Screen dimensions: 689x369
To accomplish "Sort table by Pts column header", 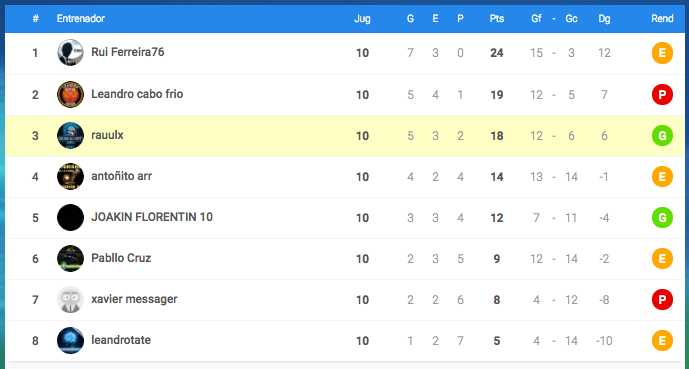I will coord(497,19).
